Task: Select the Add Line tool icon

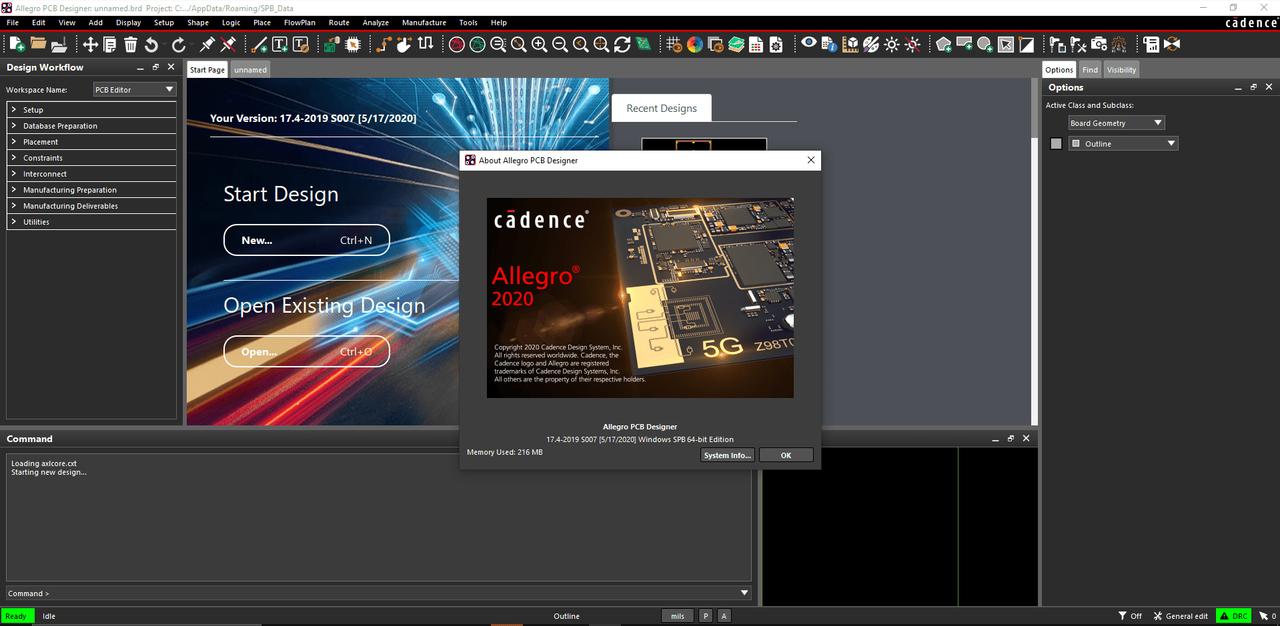Action: click(x=259, y=44)
